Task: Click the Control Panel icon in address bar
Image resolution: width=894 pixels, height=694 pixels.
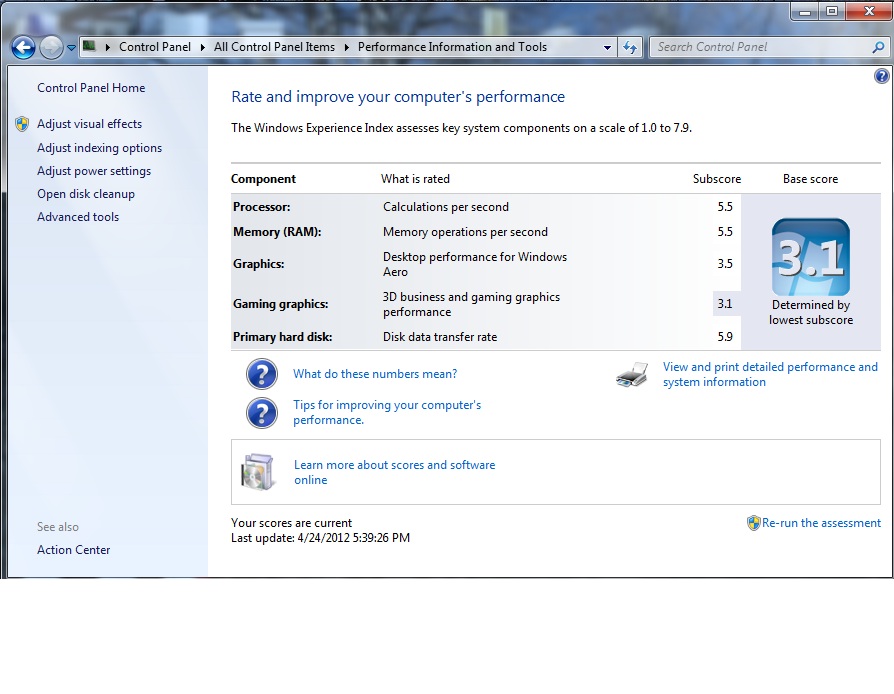Action: coord(89,46)
